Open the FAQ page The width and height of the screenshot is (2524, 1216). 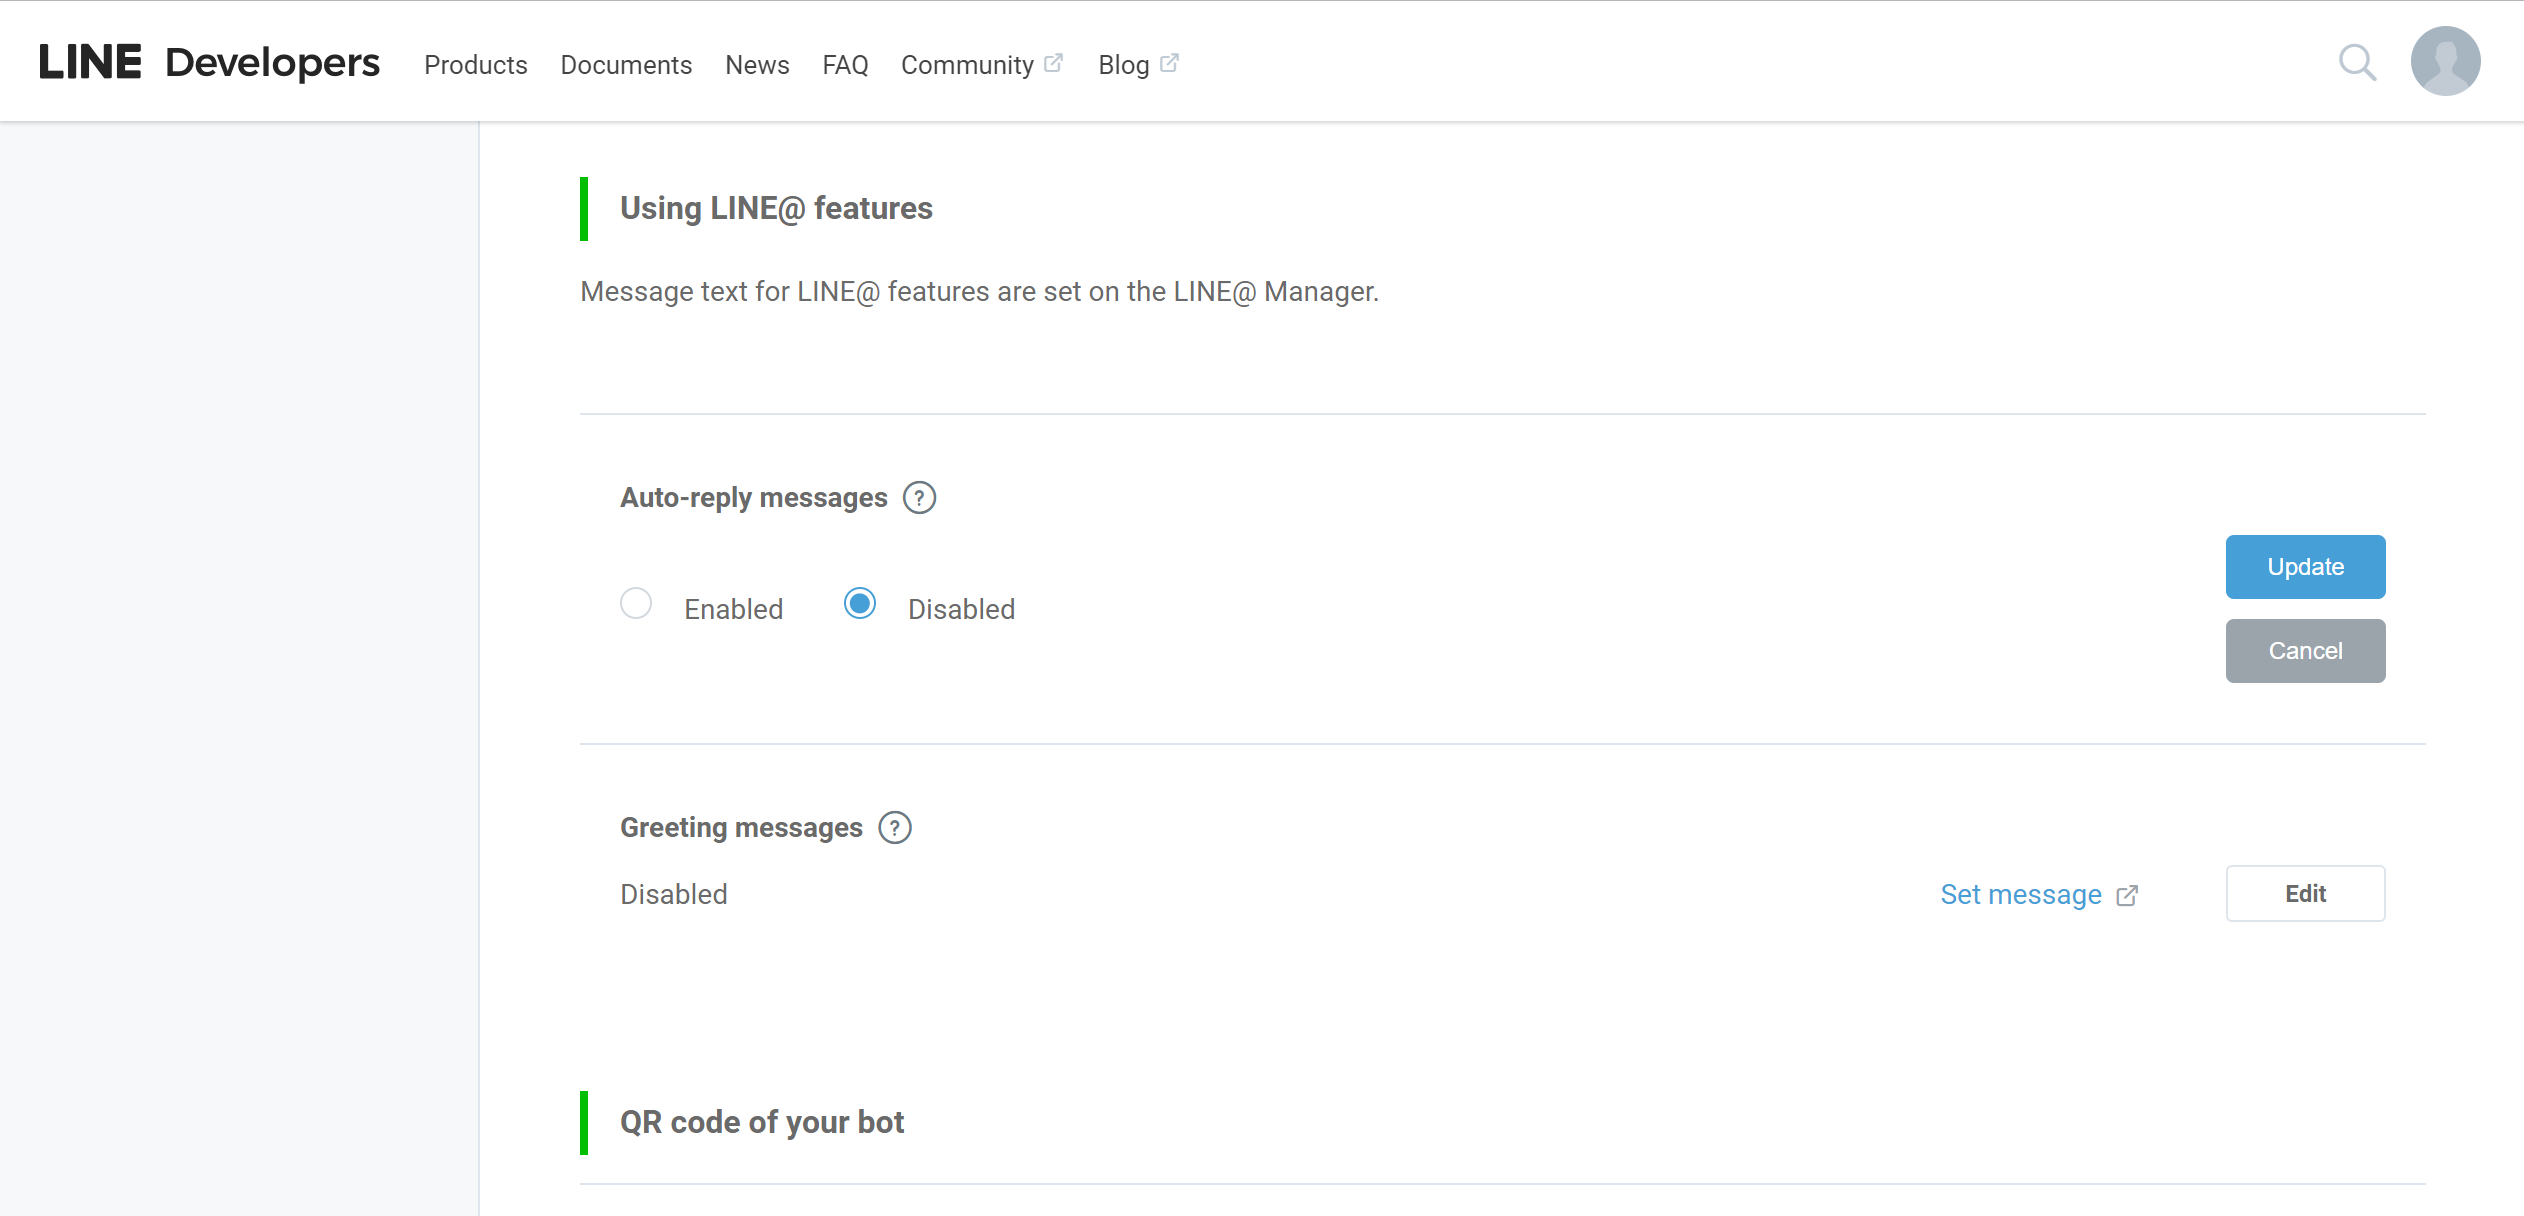[x=845, y=64]
